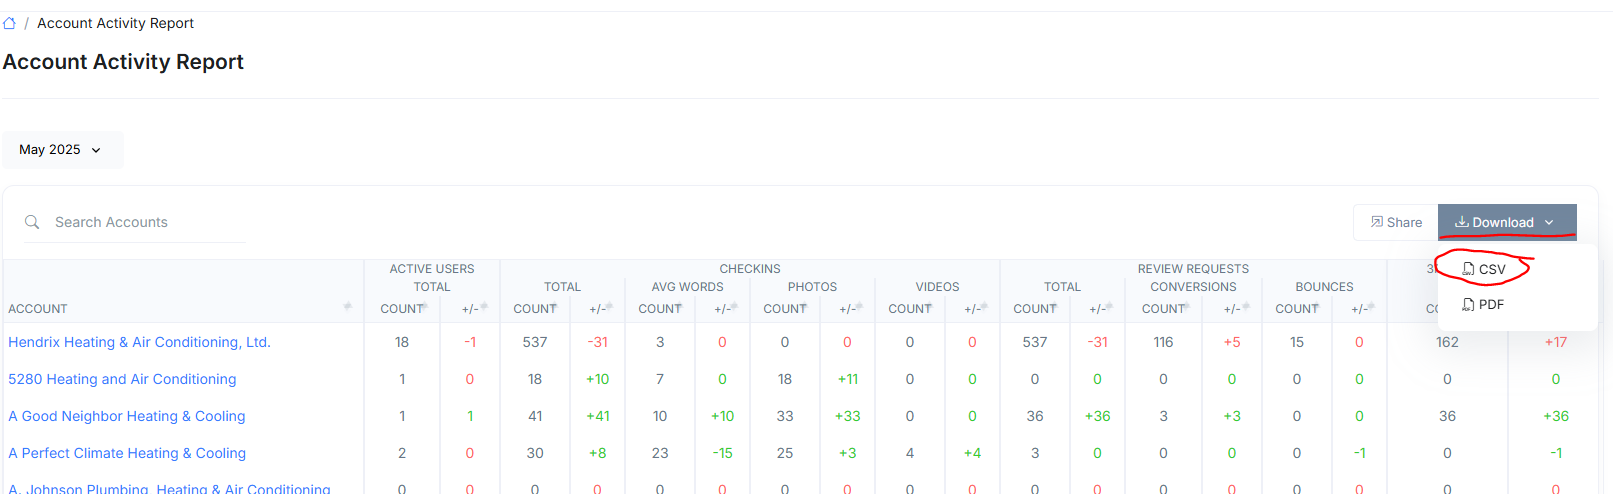1613x494 pixels.
Task: Open 5280 Heating and Air Conditioning link
Action: (x=122, y=379)
